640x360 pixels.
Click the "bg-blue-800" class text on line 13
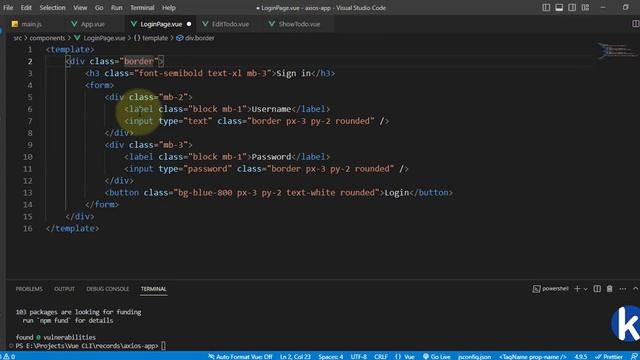(205, 193)
